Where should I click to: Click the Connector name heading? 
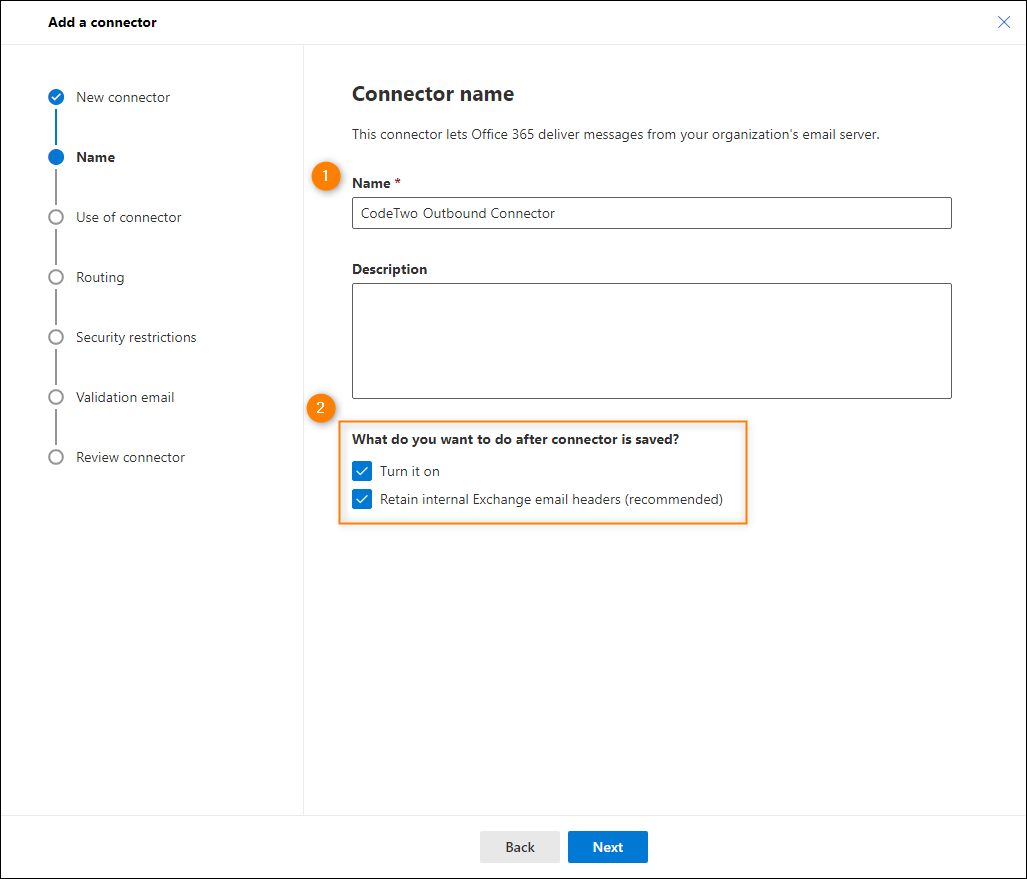click(433, 94)
